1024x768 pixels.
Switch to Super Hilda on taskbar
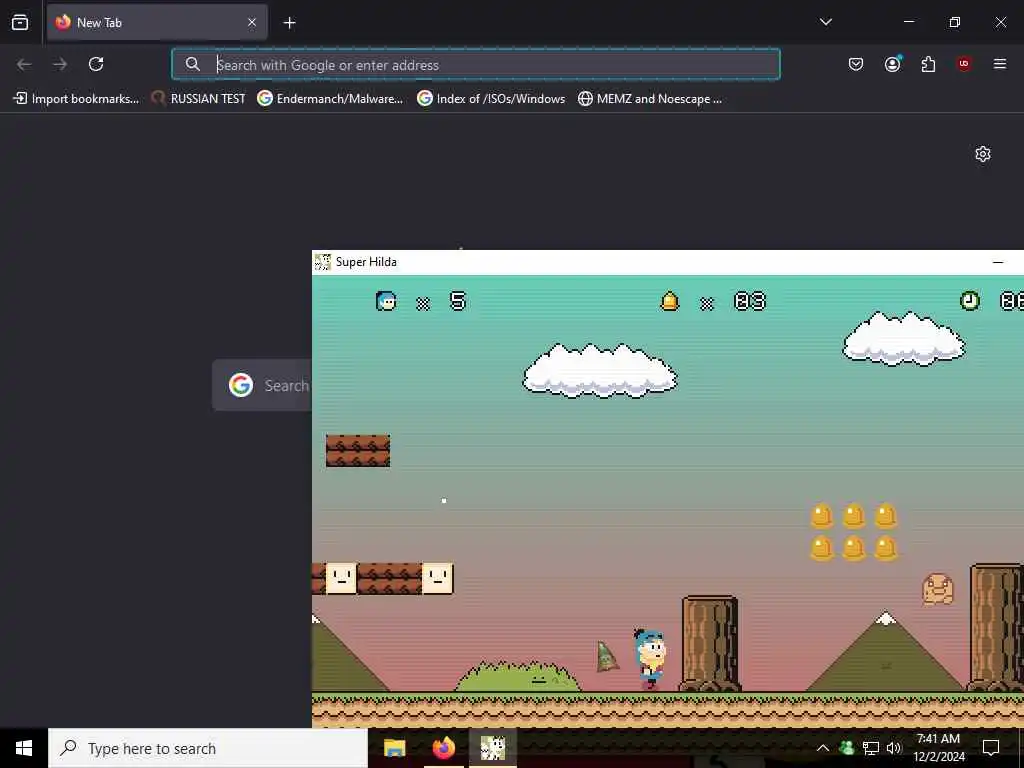point(493,748)
